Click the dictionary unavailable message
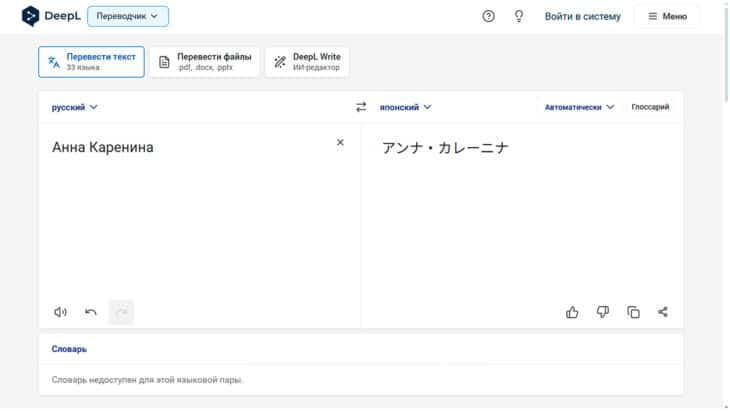This screenshot has width=730, height=411. [148, 380]
